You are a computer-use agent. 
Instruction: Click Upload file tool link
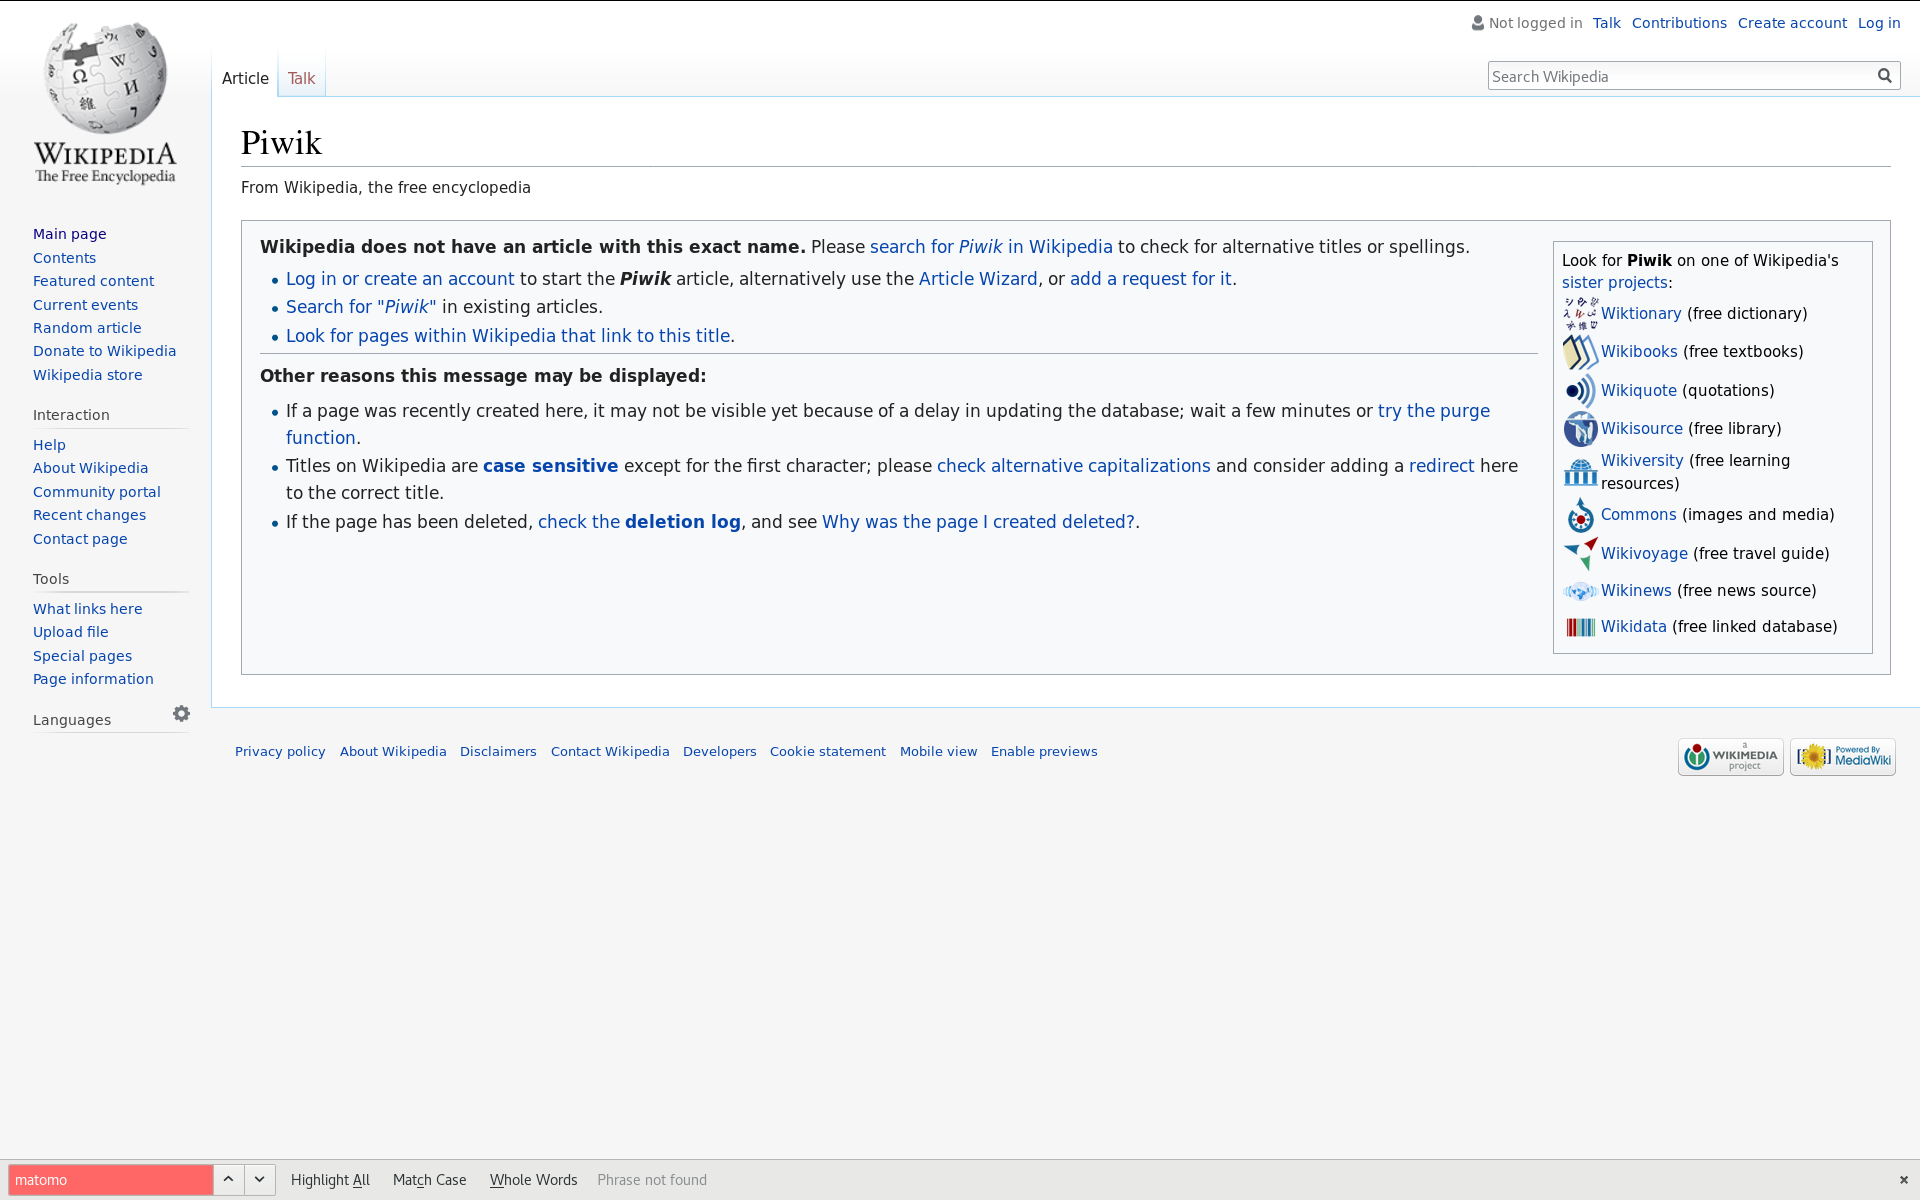70,632
